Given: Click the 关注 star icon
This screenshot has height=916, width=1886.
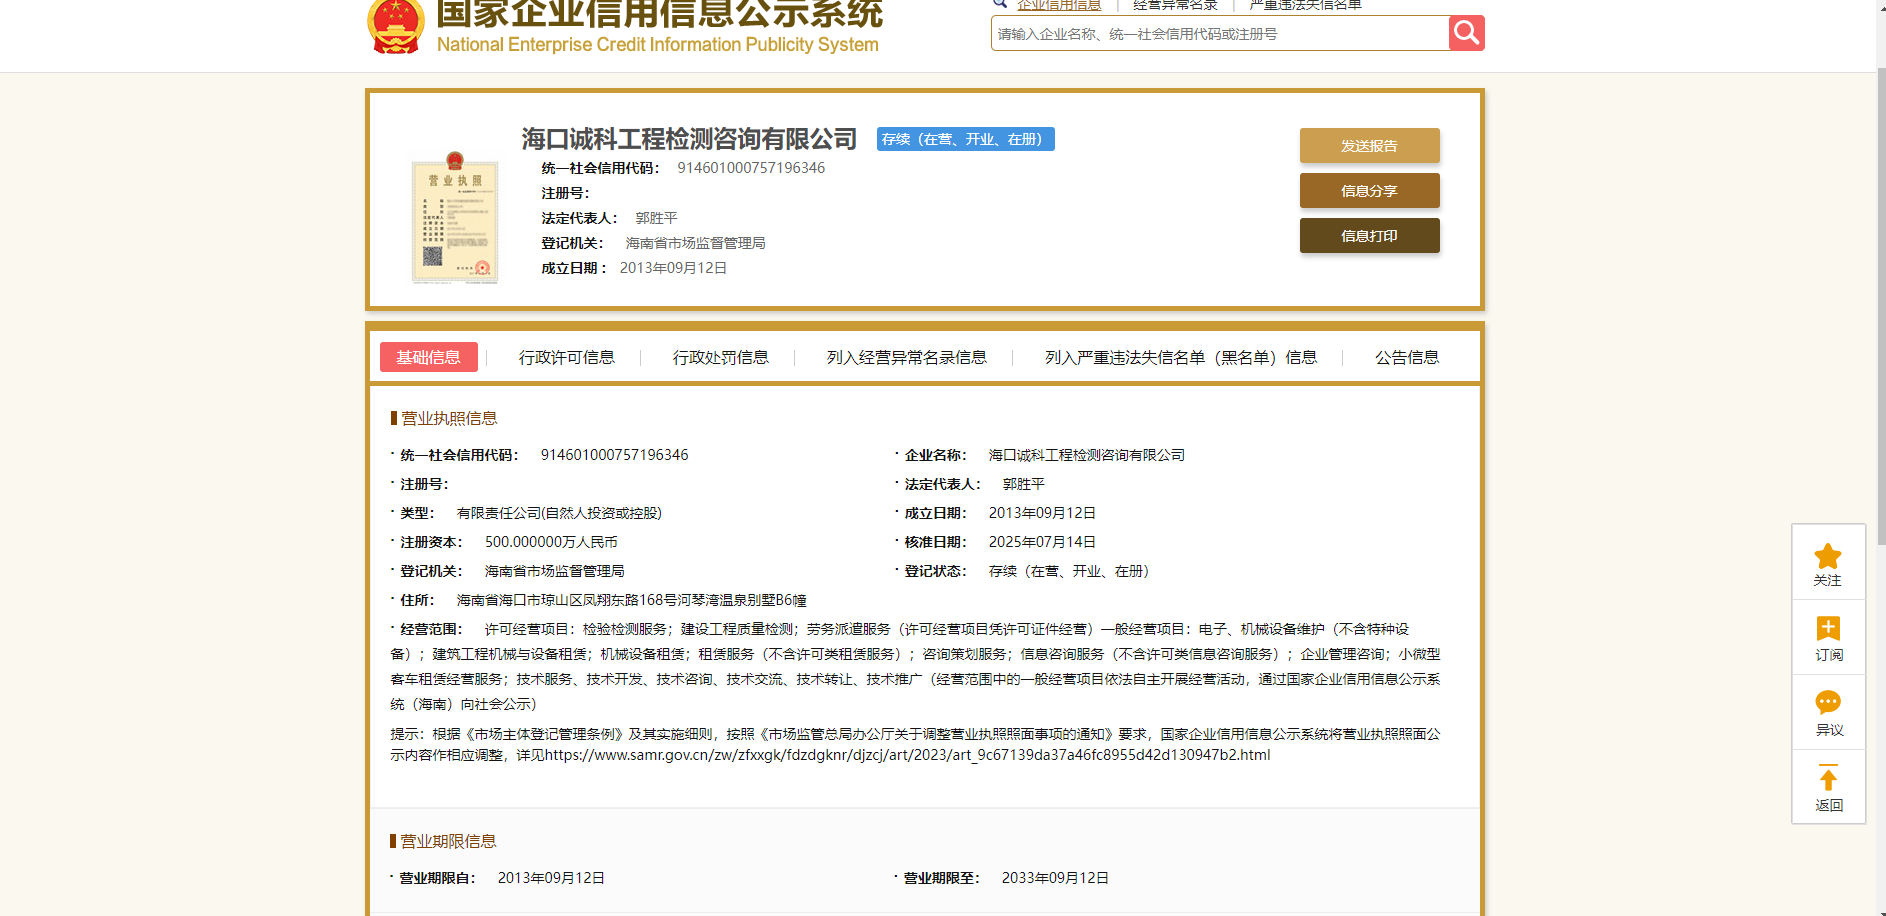Looking at the screenshot, I should (x=1827, y=557).
